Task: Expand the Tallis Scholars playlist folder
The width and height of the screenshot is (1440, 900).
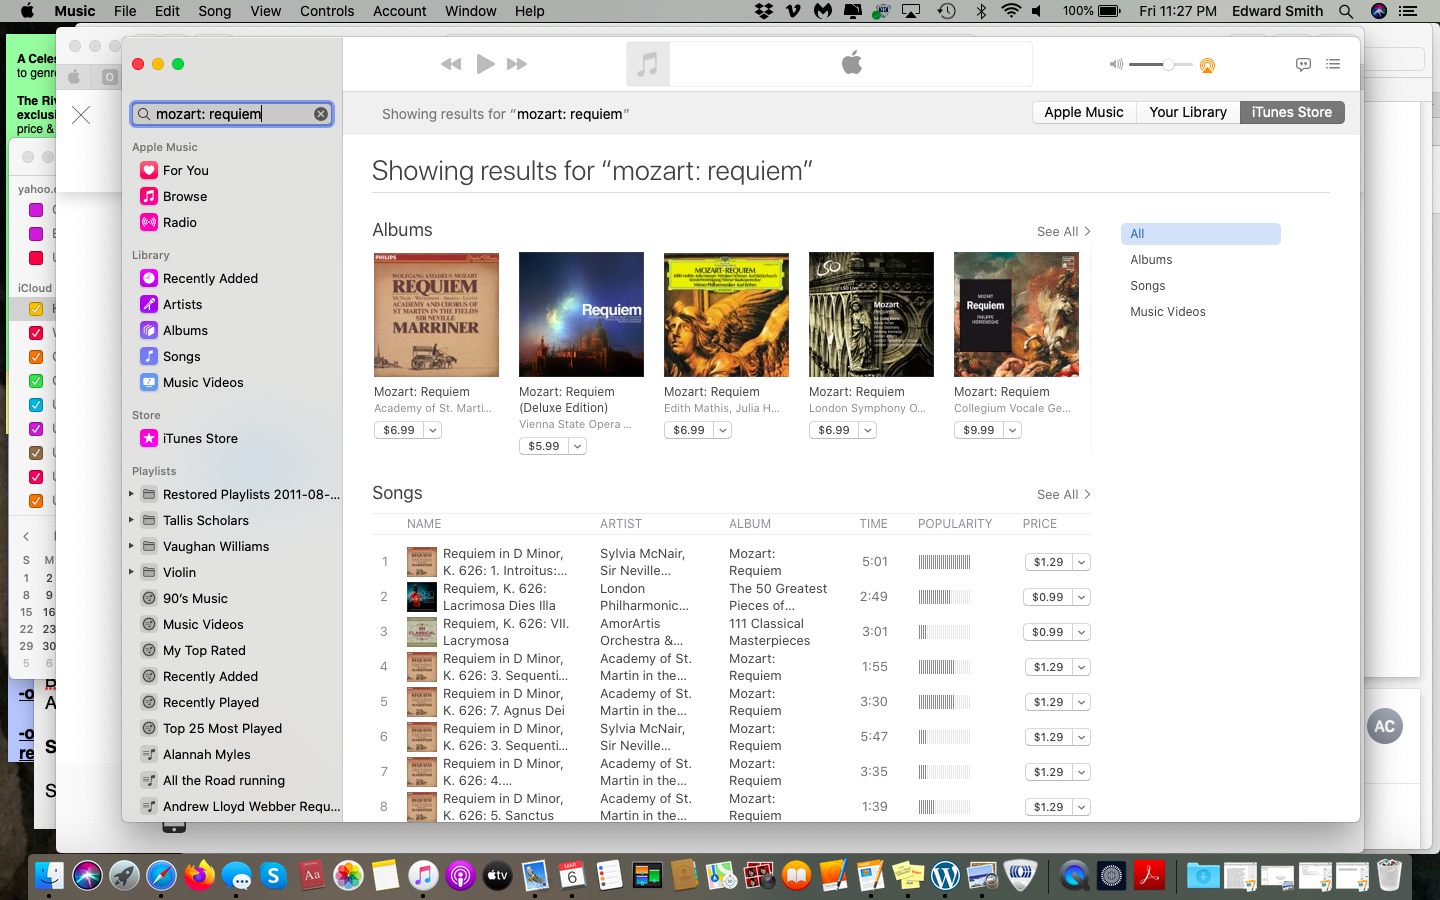Action: (131, 520)
